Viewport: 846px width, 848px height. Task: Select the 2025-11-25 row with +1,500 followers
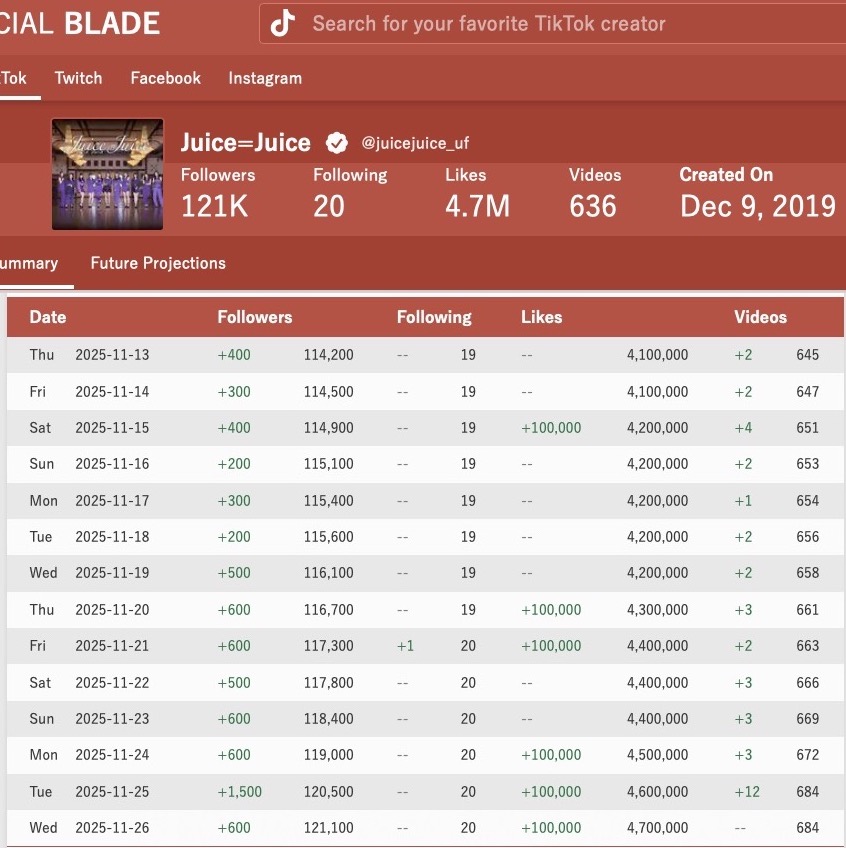coord(240,791)
